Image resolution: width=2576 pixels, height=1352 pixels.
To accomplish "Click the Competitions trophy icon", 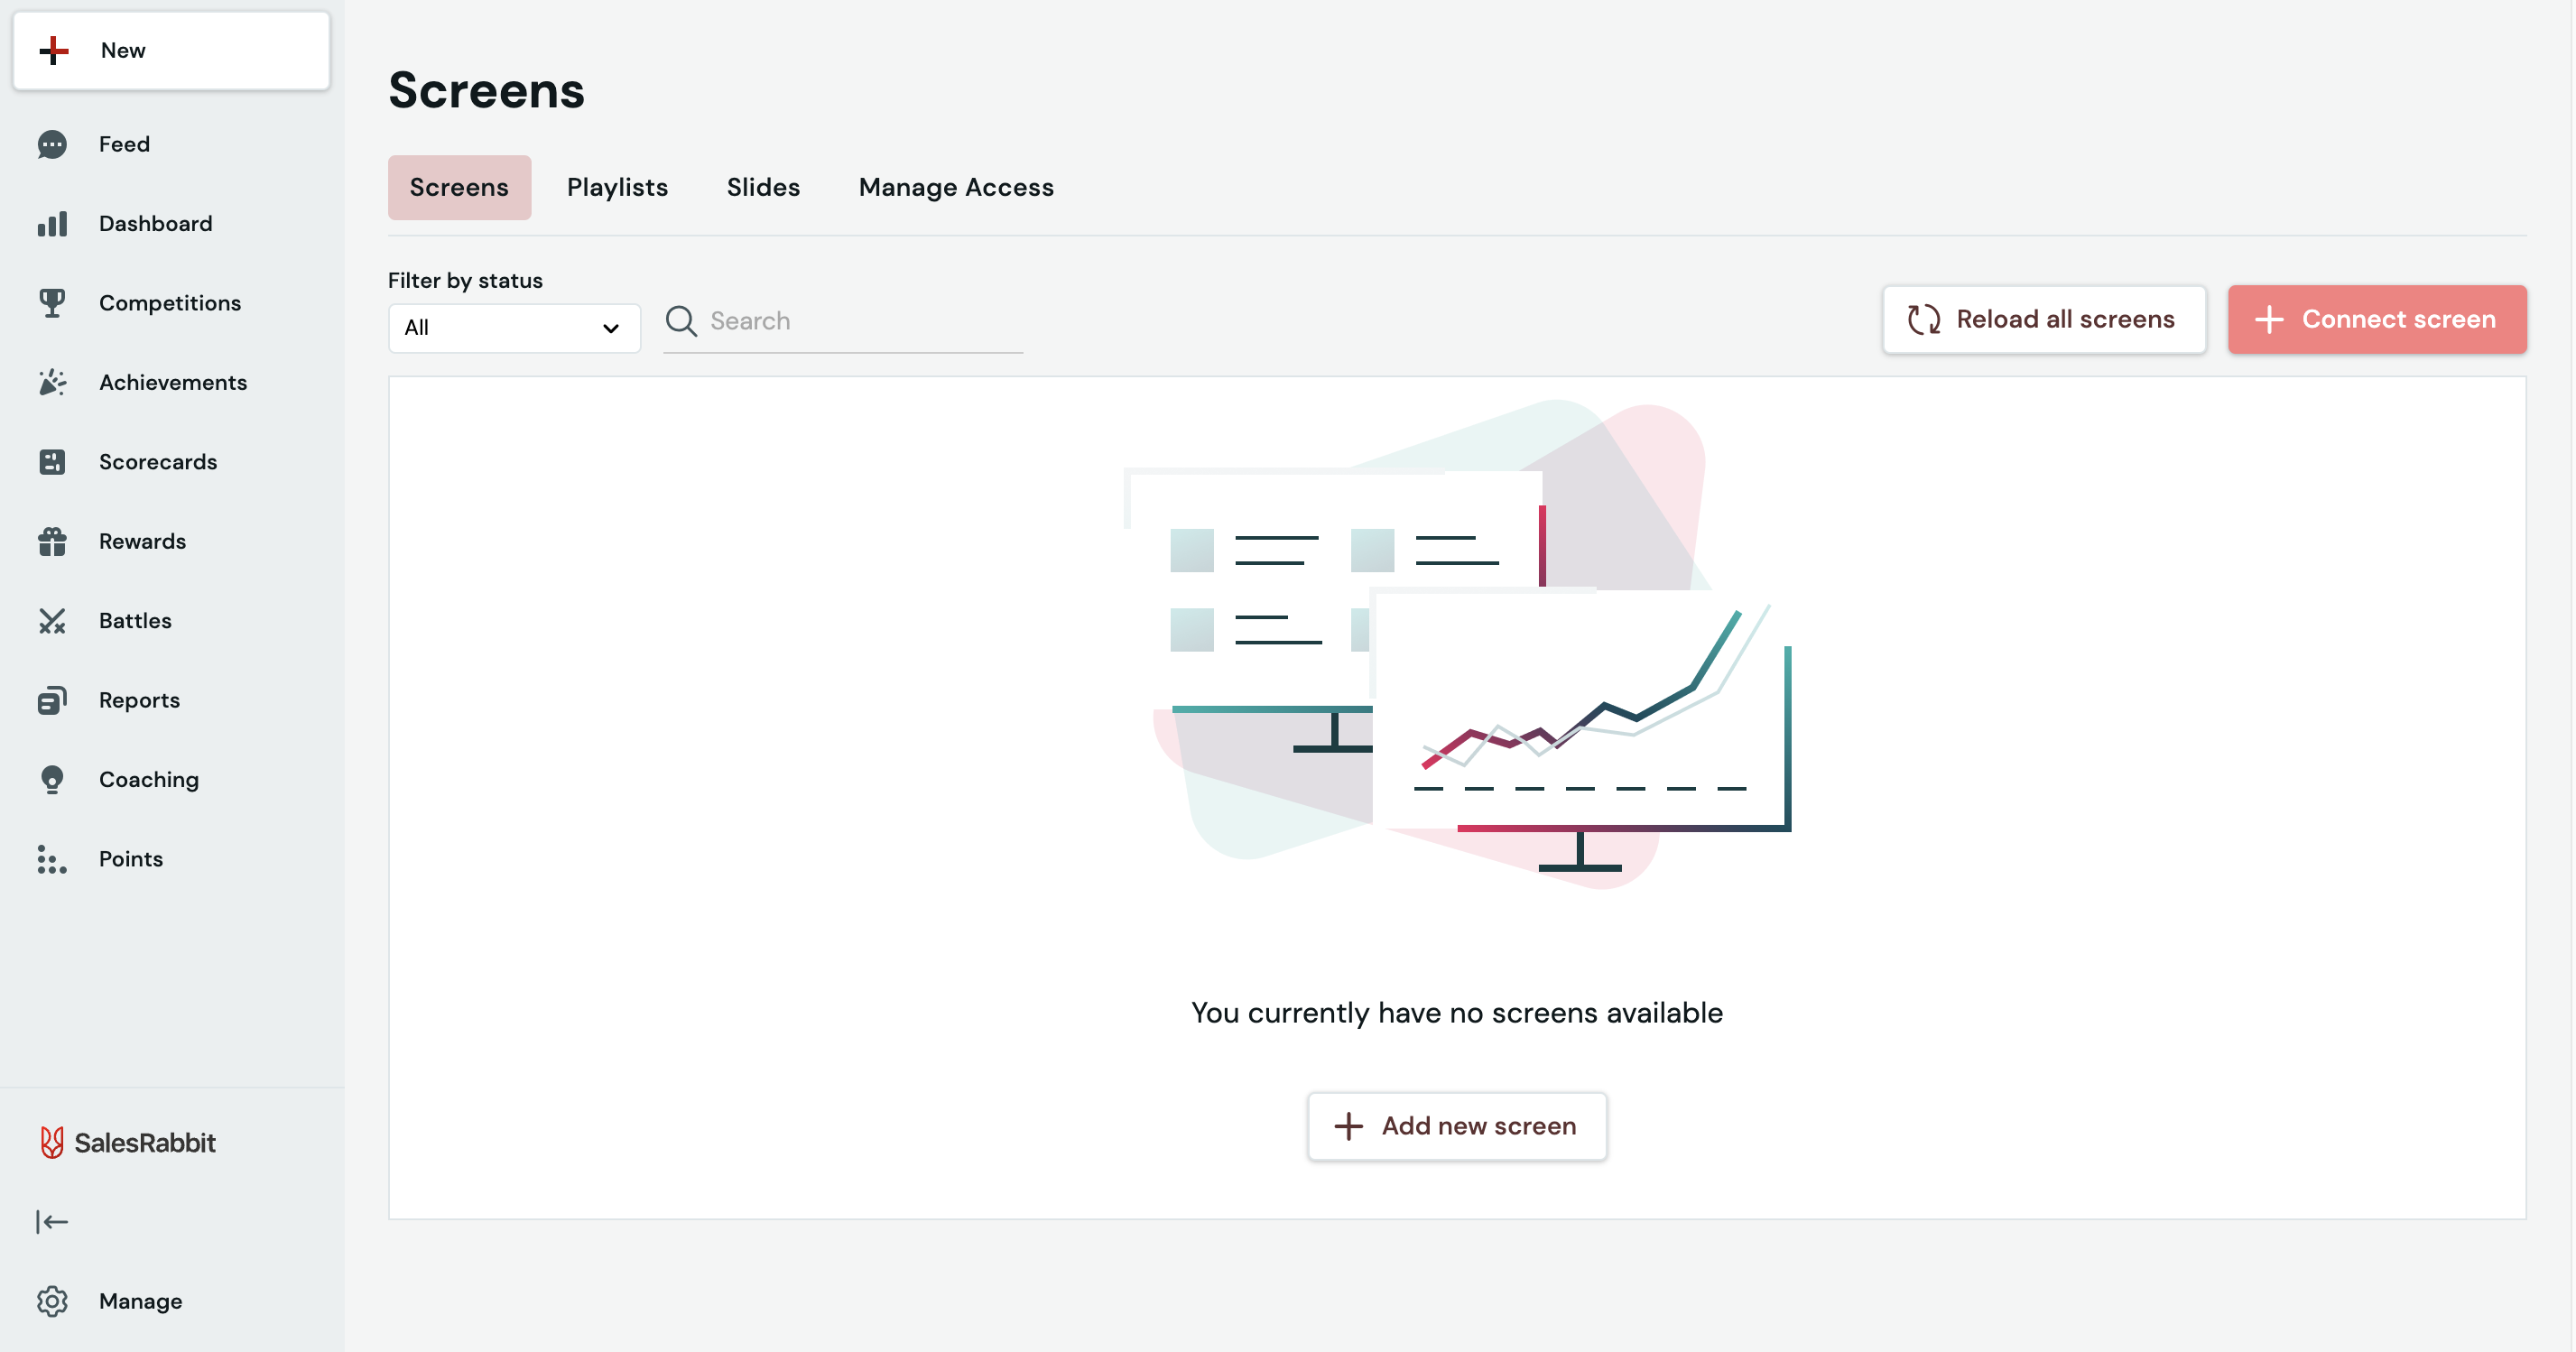I will pos(52,303).
